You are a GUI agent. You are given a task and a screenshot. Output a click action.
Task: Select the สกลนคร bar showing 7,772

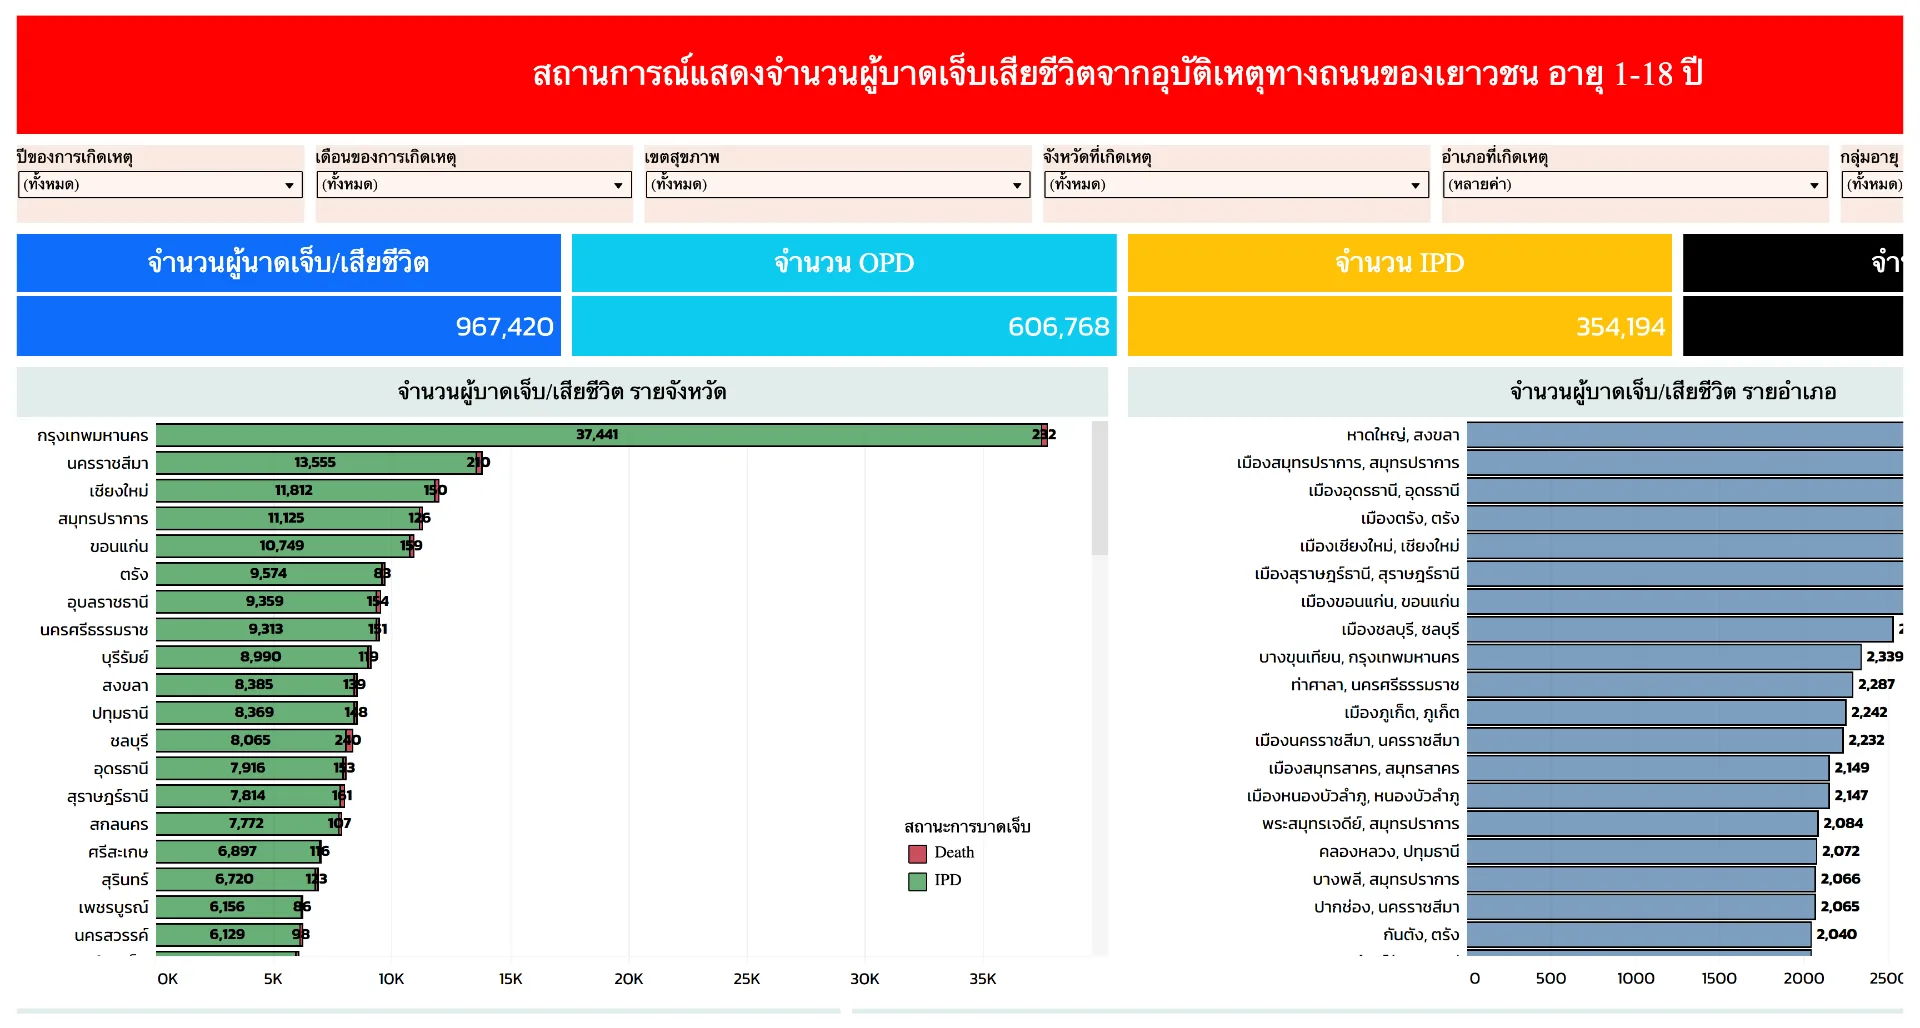click(x=248, y=824)
